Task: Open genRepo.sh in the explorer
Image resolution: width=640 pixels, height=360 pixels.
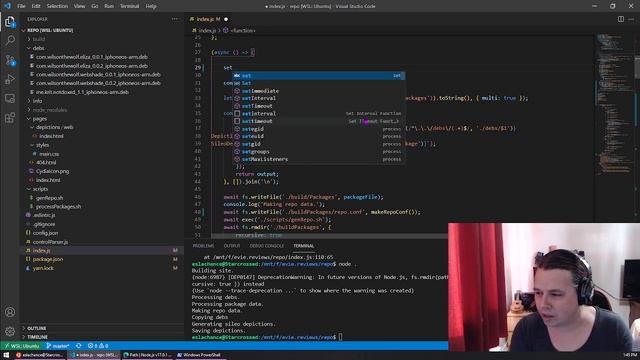Action: [x=49, y=198]
